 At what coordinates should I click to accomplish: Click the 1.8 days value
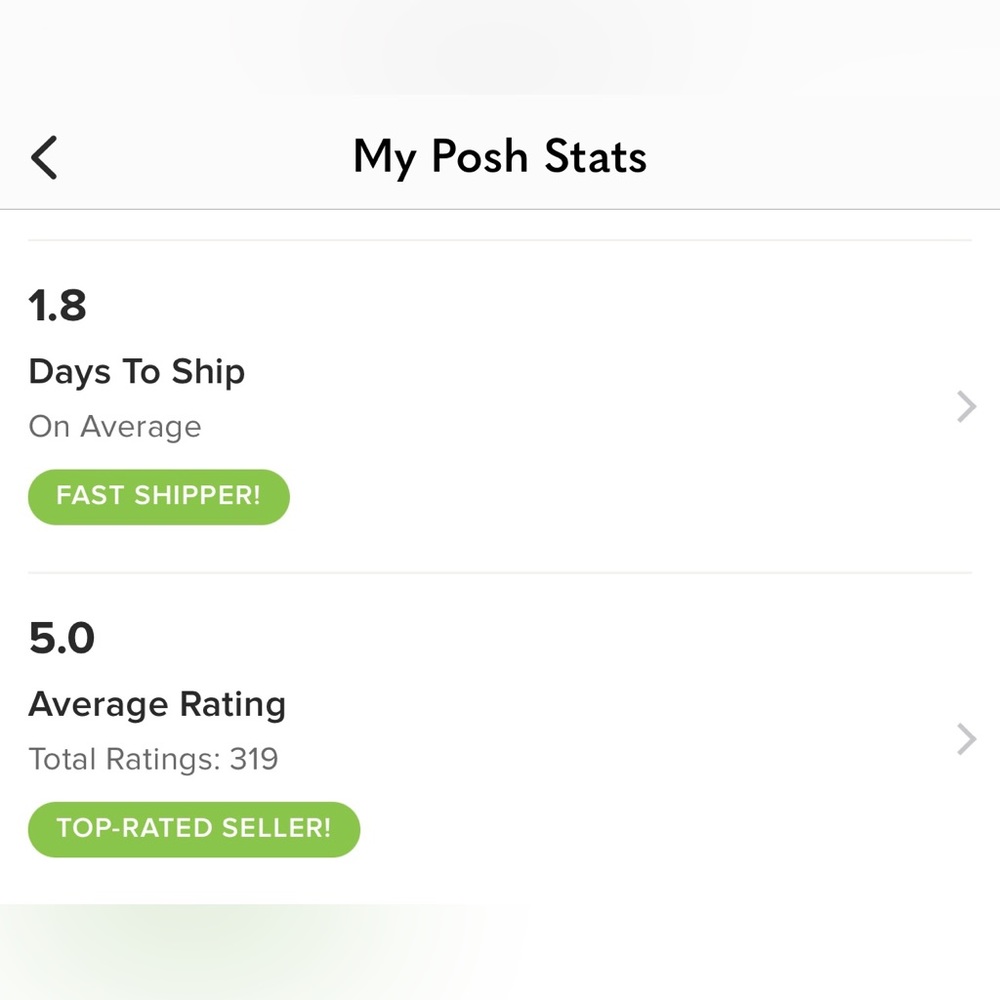(x=58, y=306)
